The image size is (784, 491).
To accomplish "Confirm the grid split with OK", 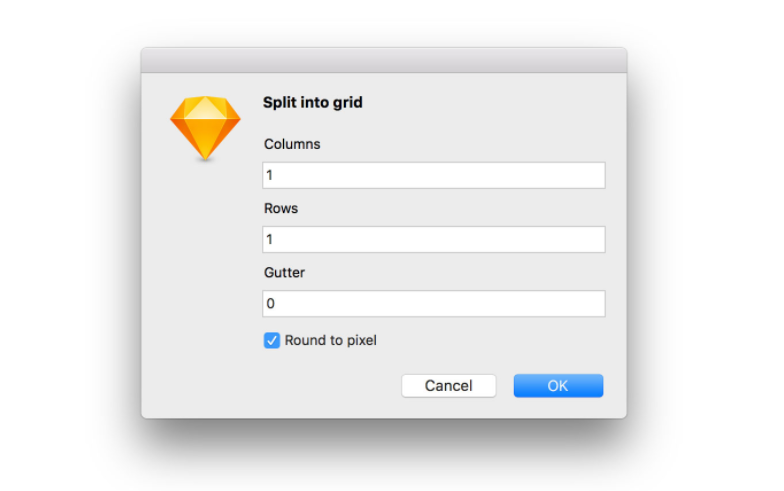I will tap(558, 386).
